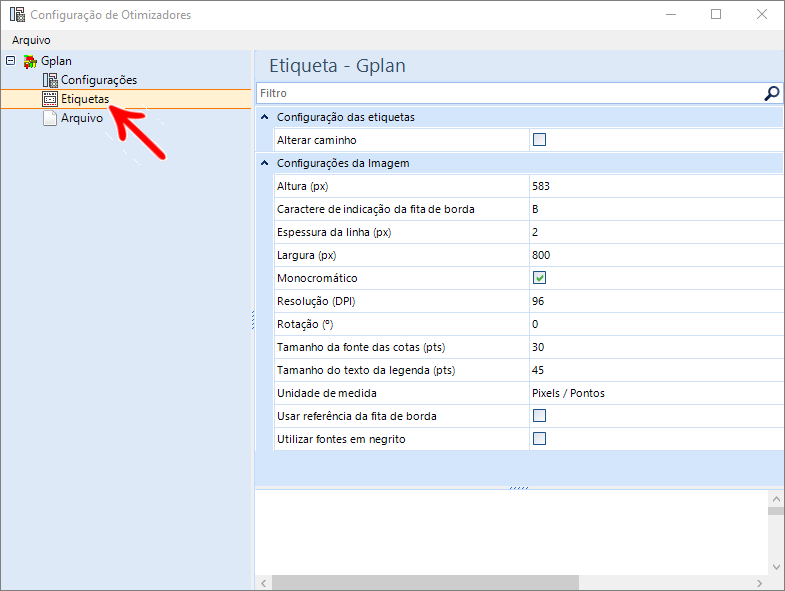Image resolution: width=785 pixels, height=591 pixels.
Task: Click the Etiquetas label icon in tree
Action: 50,99
